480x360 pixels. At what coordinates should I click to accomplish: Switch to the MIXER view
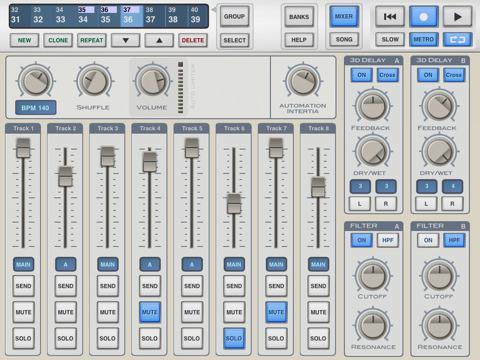pos(344,16)
